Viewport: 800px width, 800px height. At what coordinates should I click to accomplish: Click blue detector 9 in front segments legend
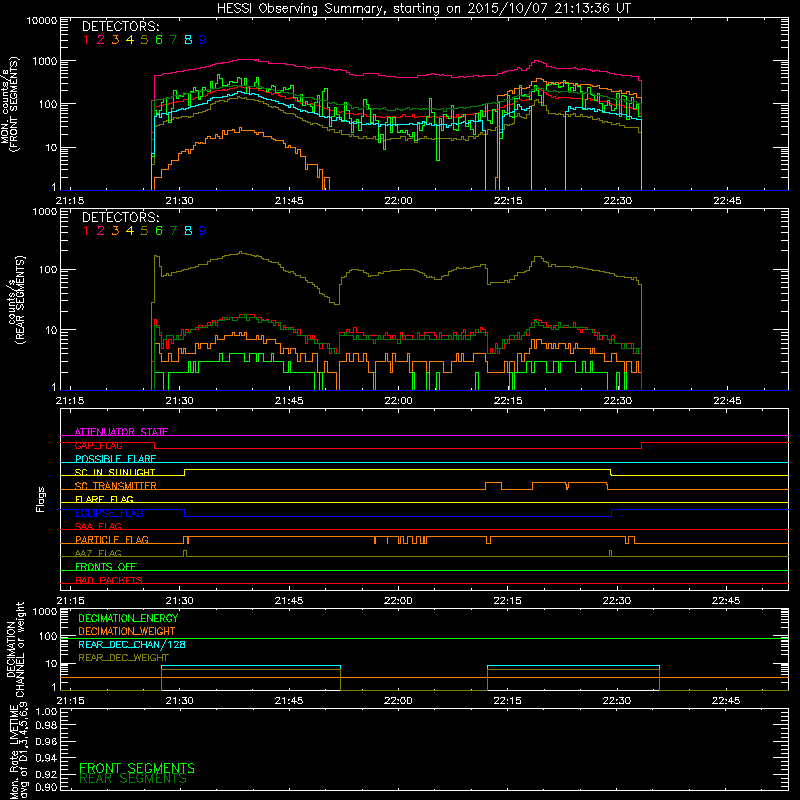coord(203,40)
